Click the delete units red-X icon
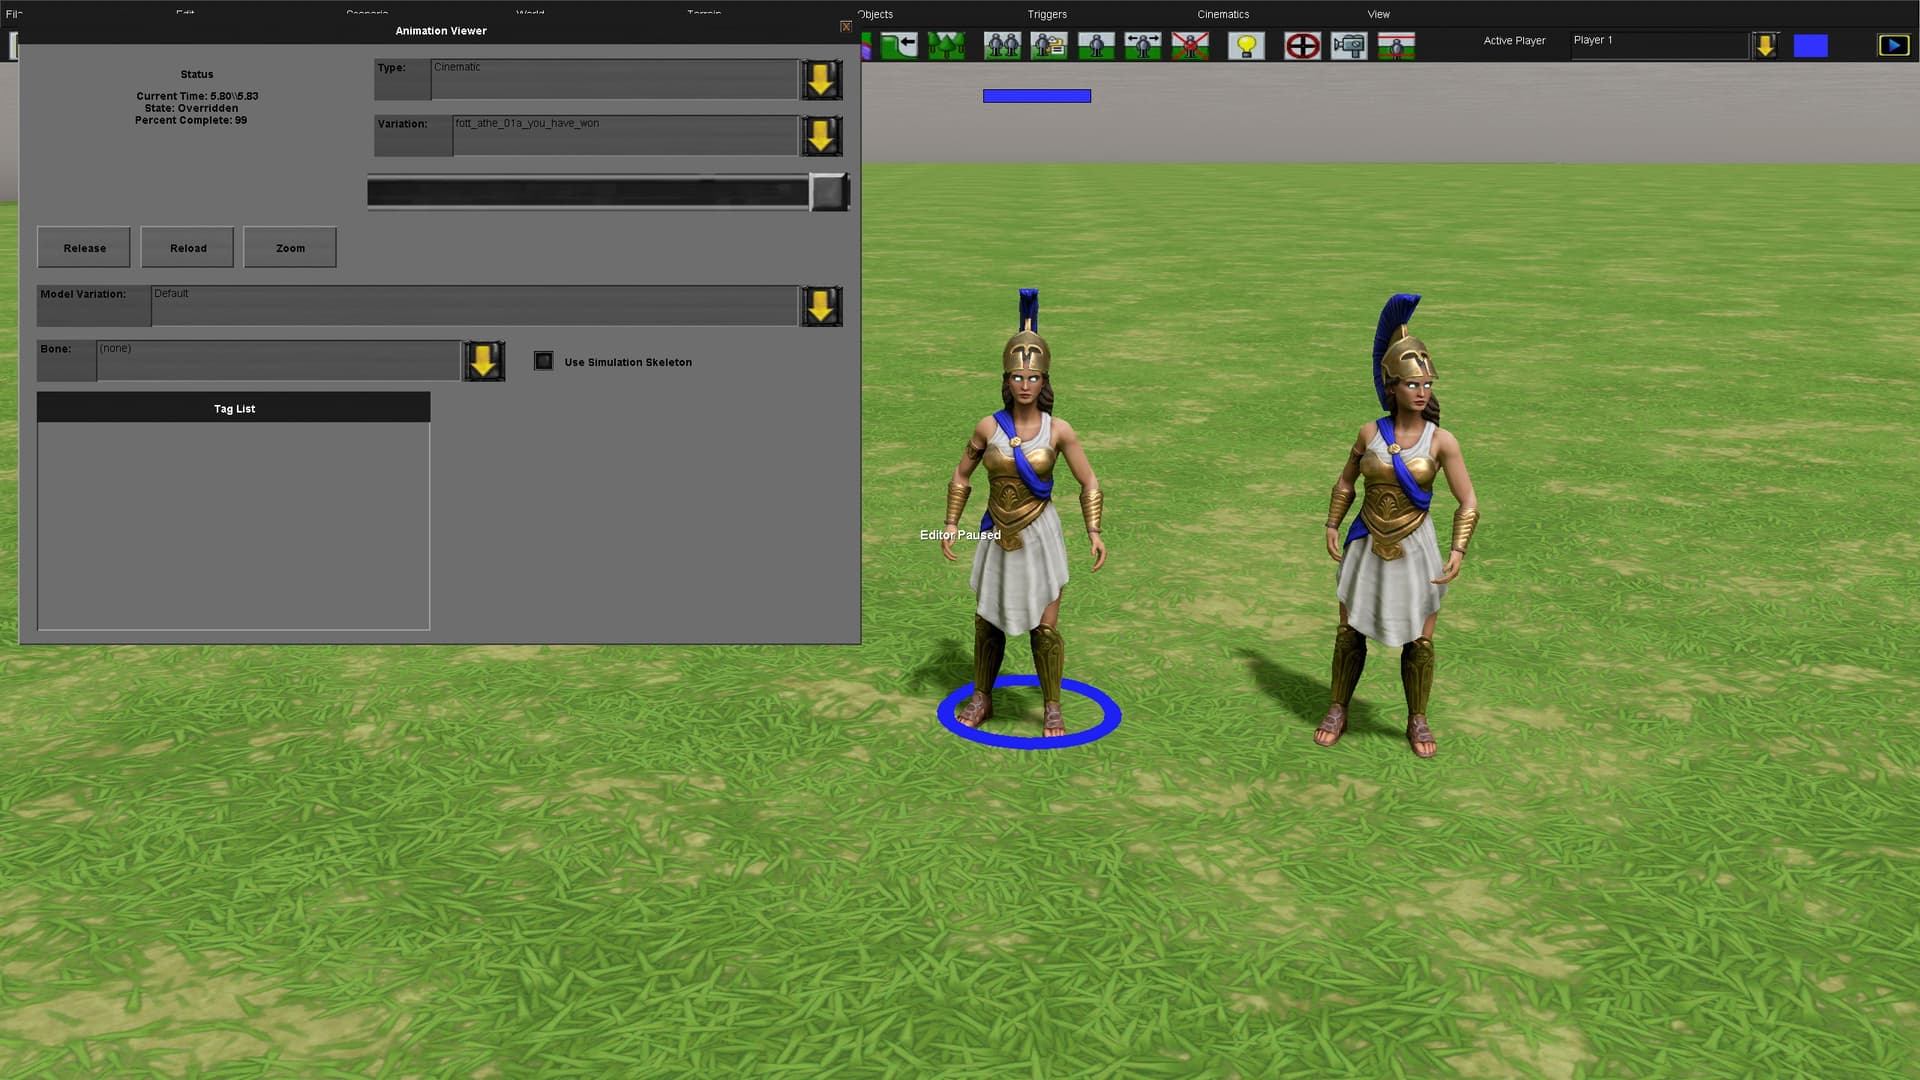This screenshot has height=1080, width=1920. [x=1190, y=46]
